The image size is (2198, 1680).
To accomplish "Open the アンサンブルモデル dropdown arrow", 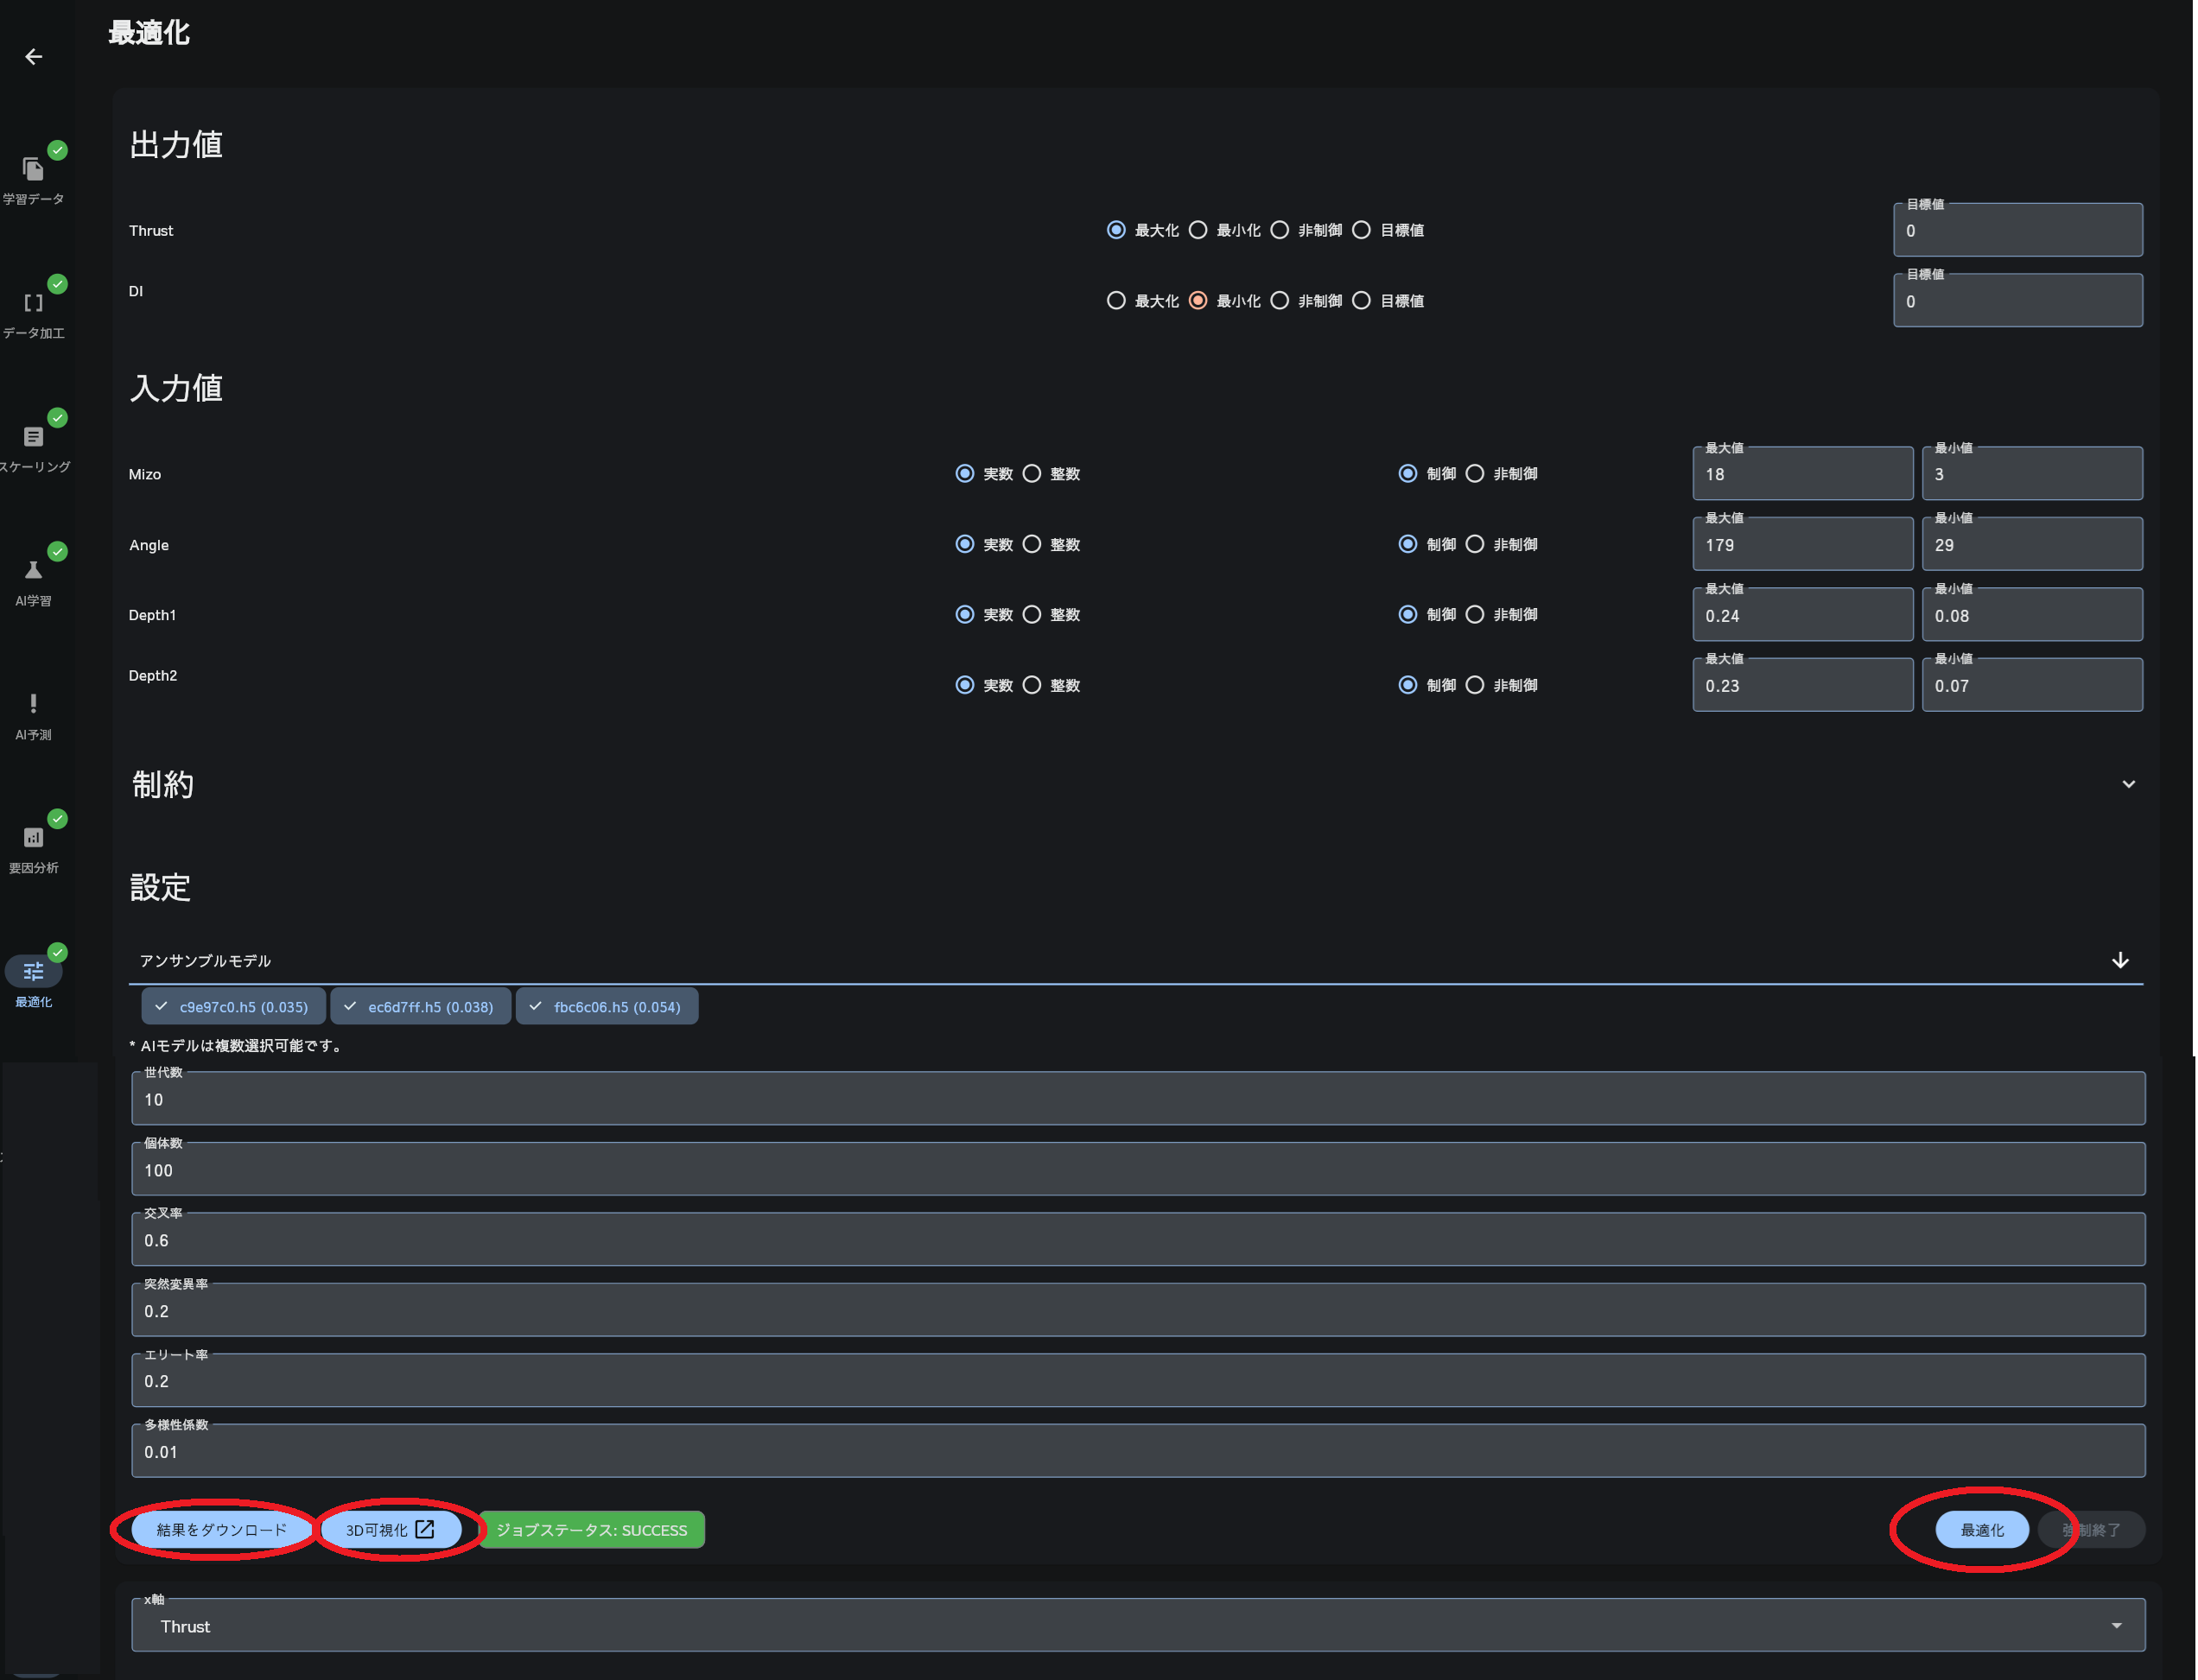I will pyautogui.click(x=2120, y=961).
